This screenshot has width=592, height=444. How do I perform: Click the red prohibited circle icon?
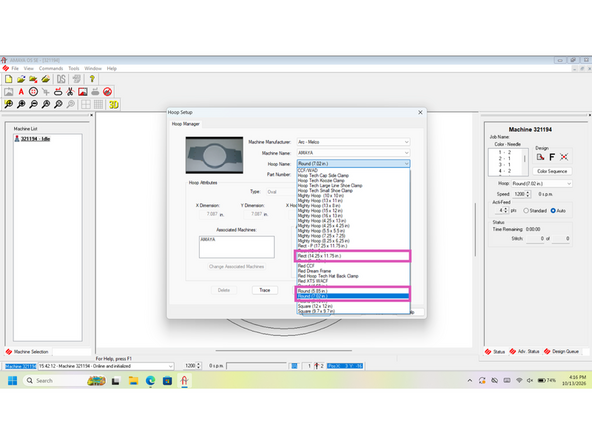tap(107, 92)
